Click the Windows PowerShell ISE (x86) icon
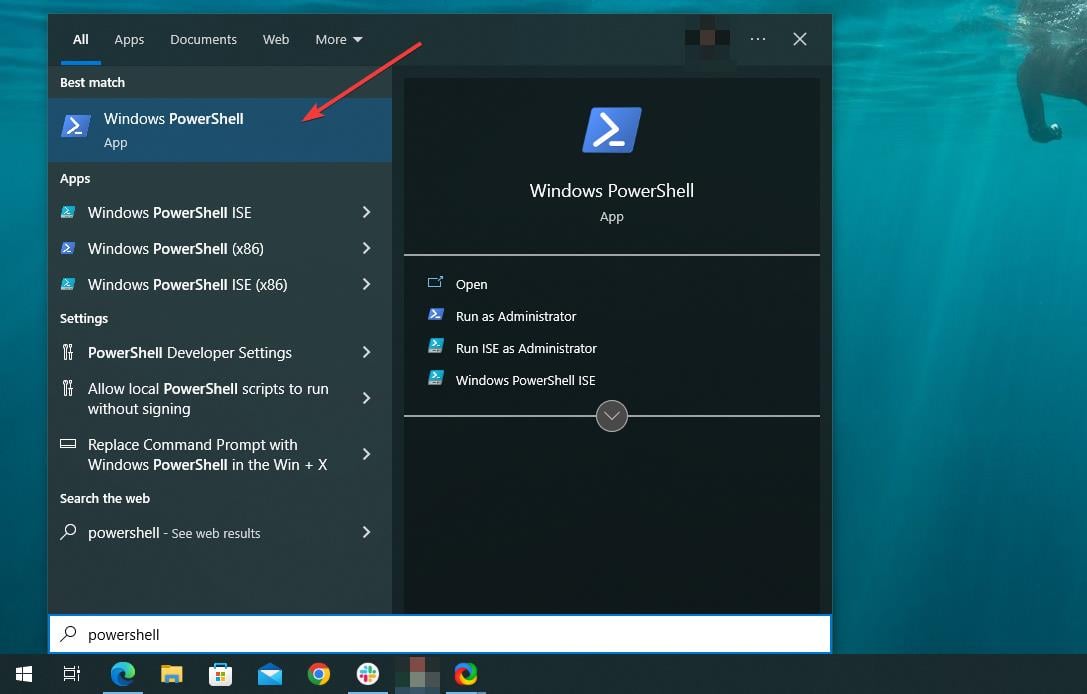The width and height of the screenshot is (1087, 694). pos(68,284)
